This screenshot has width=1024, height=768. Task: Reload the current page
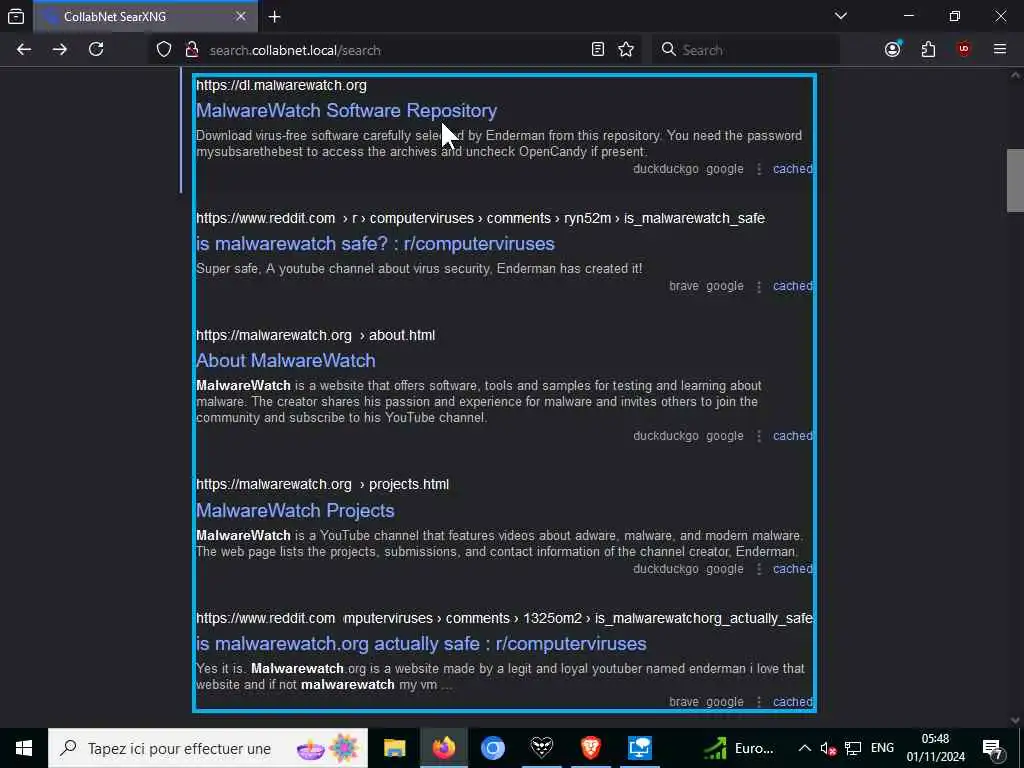[96, 50]
